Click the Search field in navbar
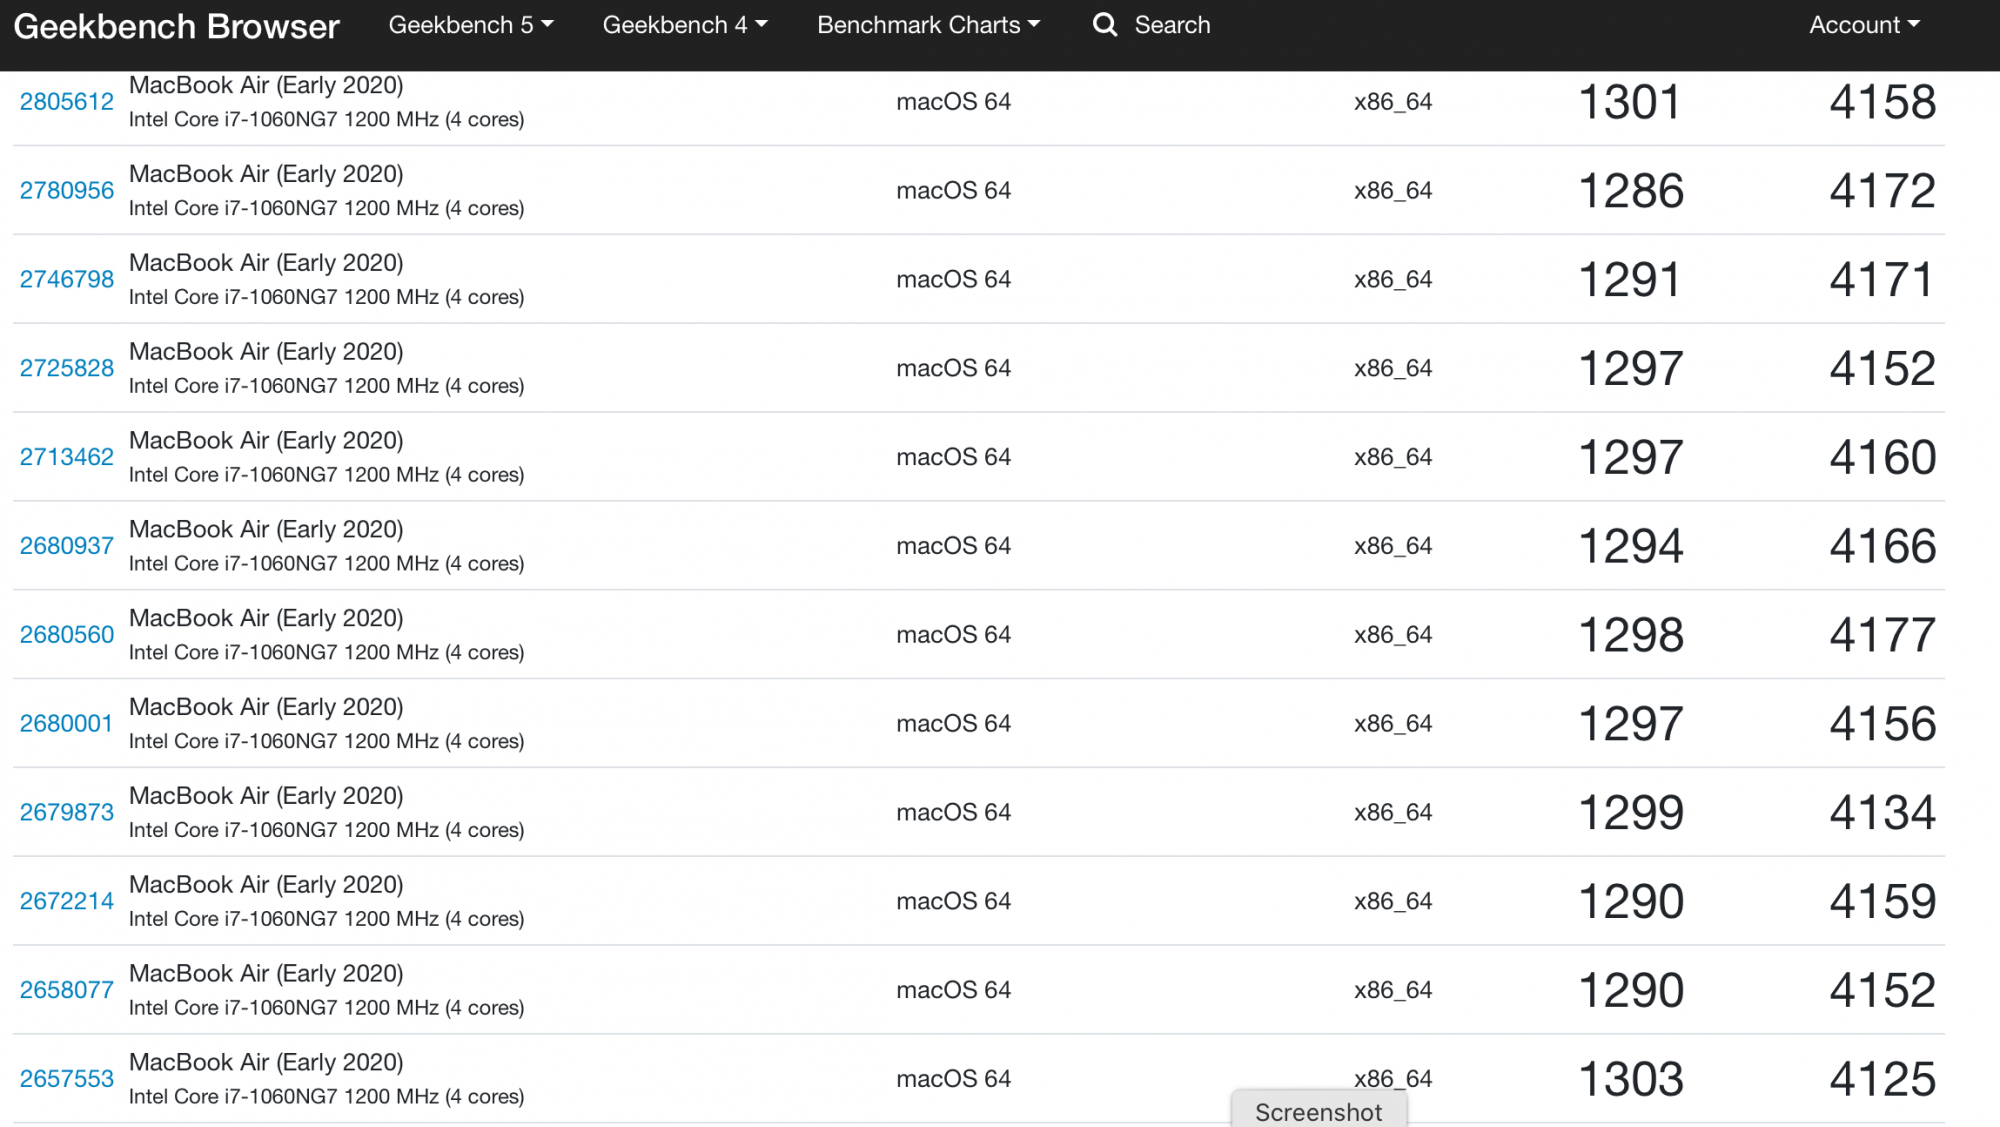2000x1127 pixels. tap(1172, 25)
